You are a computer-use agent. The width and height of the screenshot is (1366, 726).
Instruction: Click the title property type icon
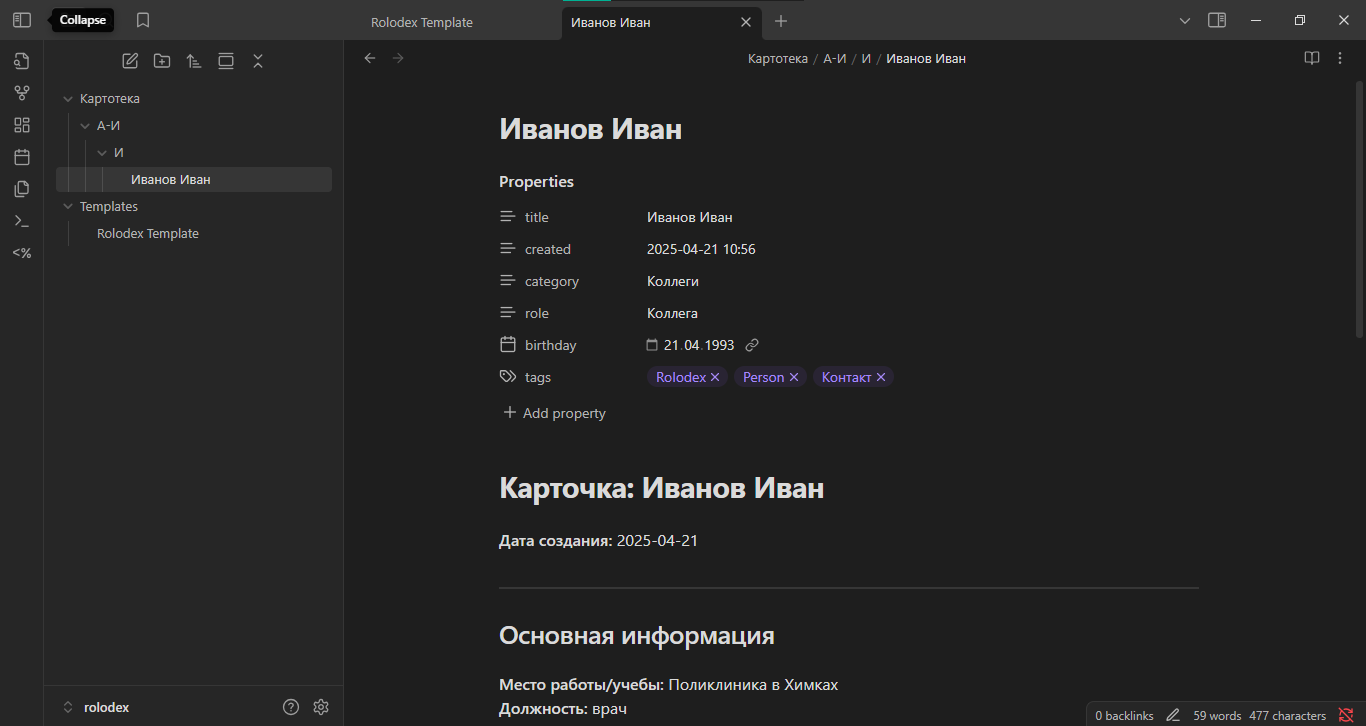coord(508,217)
